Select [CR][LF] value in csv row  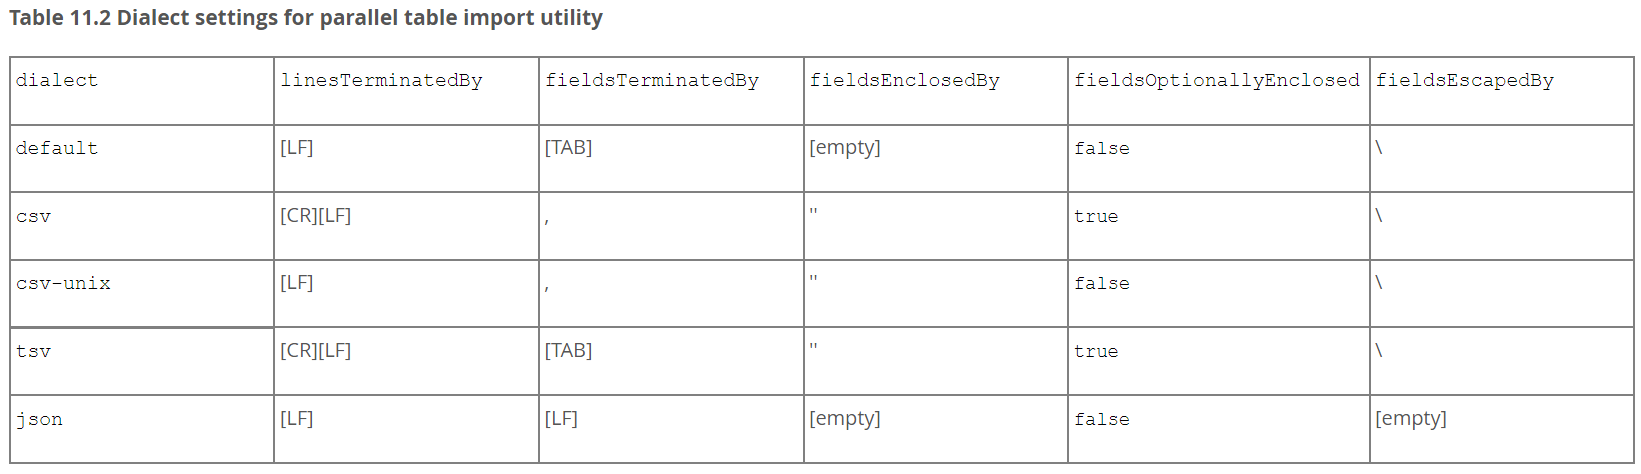[315, 216]
